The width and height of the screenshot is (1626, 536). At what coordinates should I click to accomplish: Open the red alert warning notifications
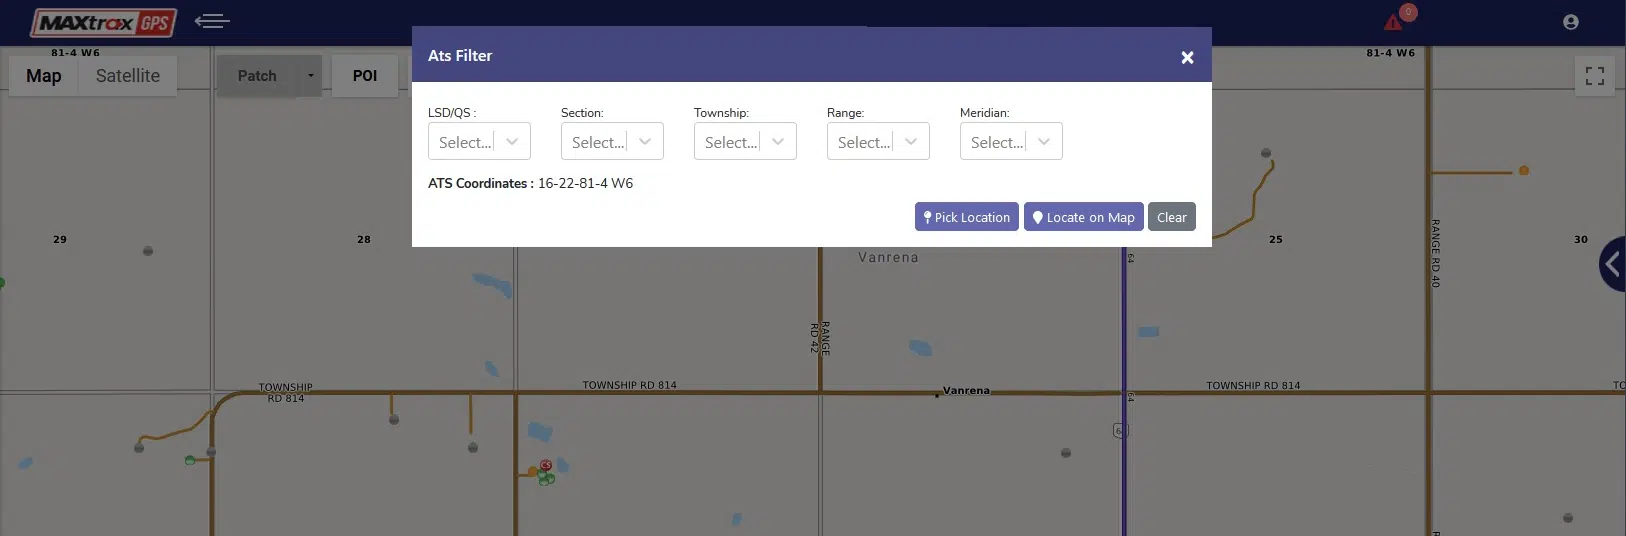click(x=1394, y=22)
